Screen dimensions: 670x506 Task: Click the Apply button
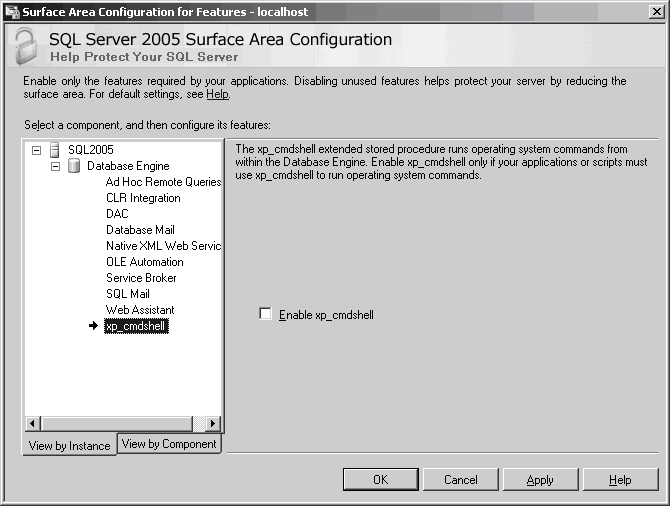(x=540, y=480)
